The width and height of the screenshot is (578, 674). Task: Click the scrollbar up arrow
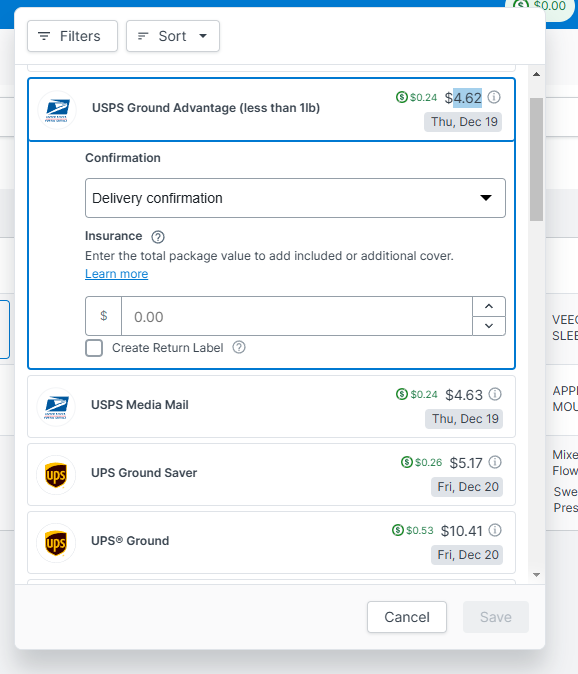tap(536, 74)
